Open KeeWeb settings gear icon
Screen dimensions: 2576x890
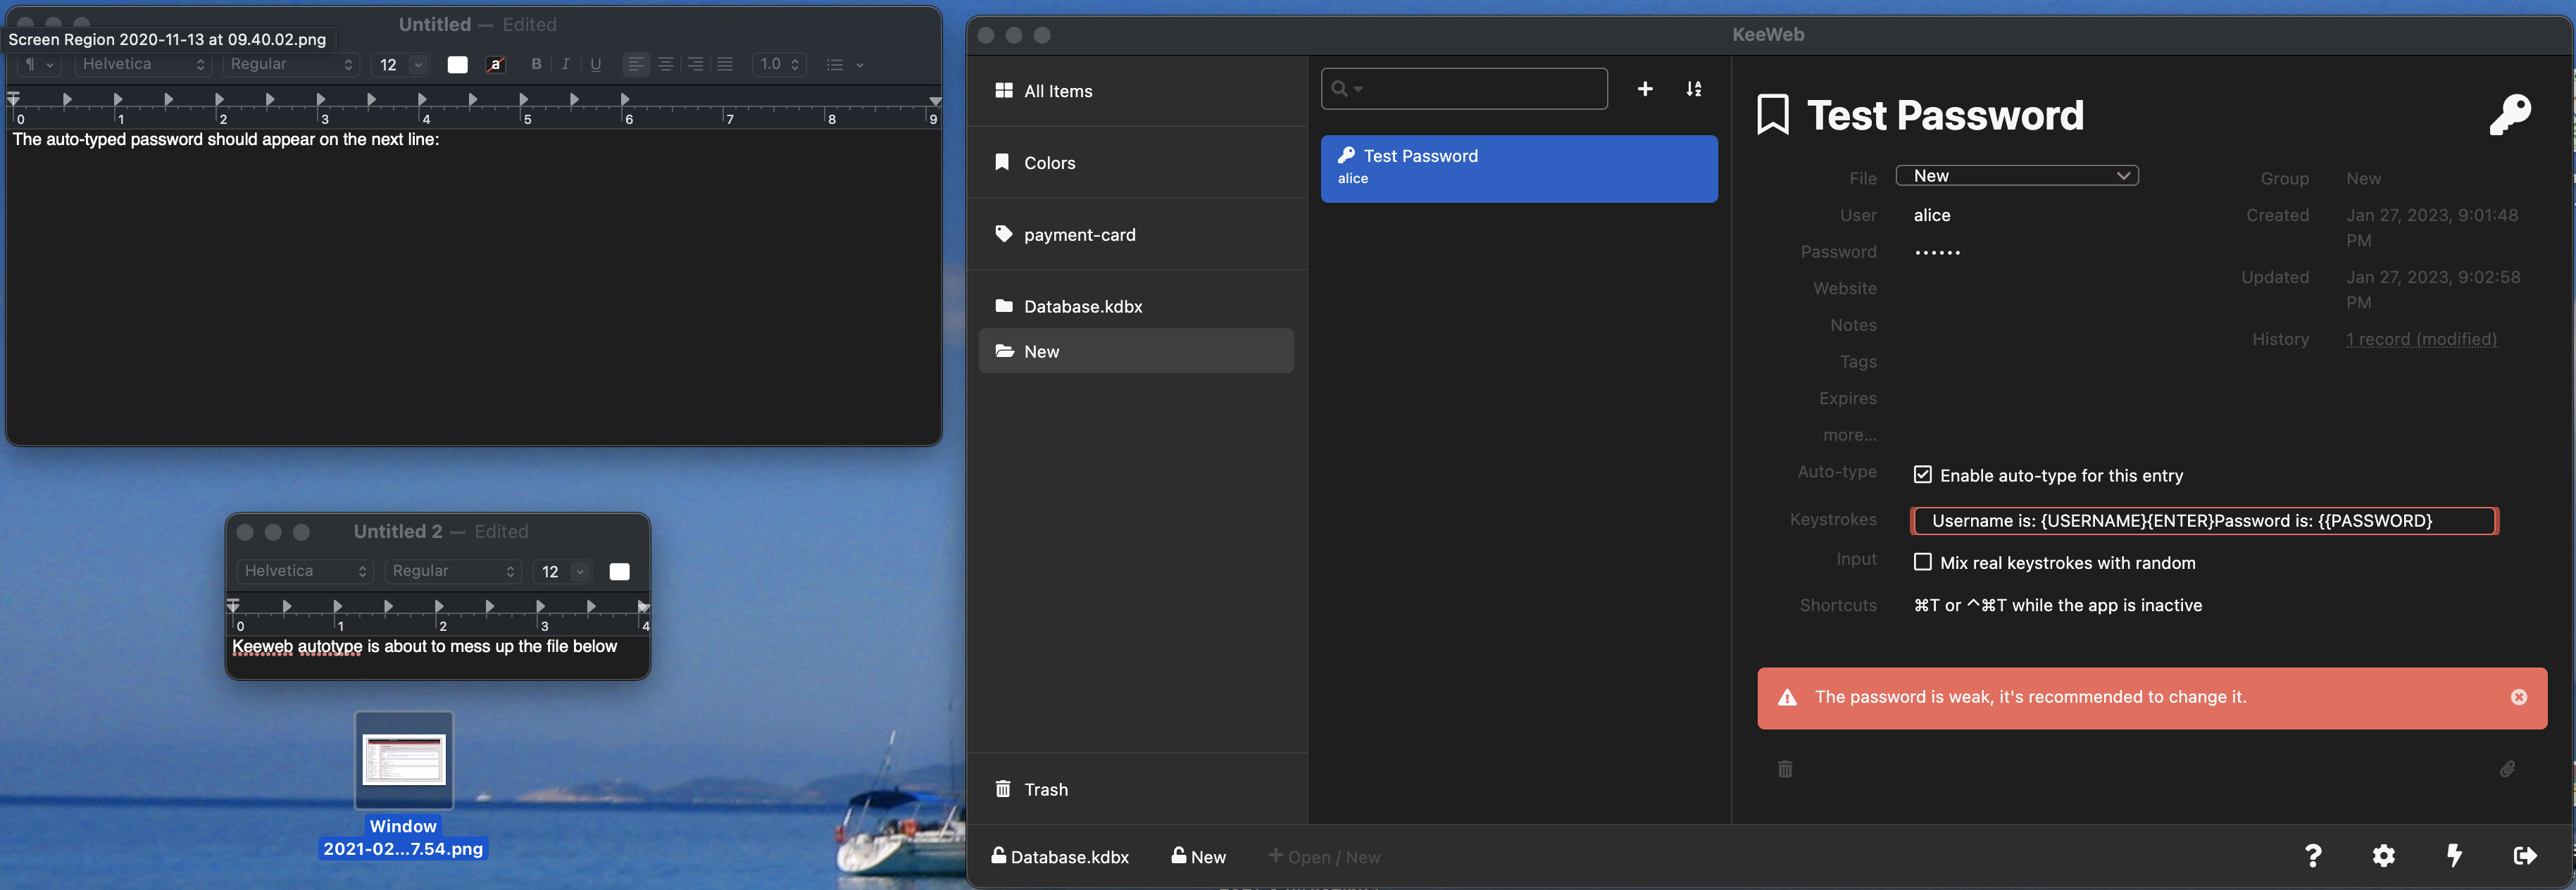(x=2383, y=855)
